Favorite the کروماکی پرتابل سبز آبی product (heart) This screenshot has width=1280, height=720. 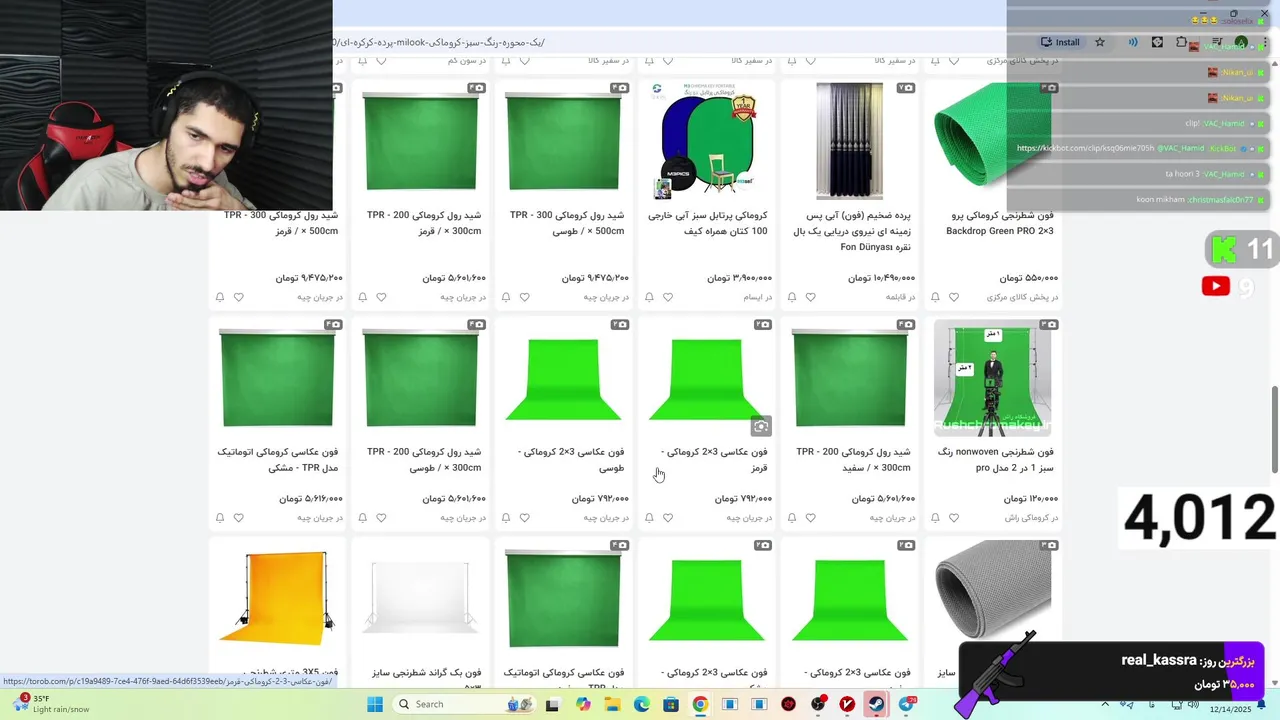point(668,297)
